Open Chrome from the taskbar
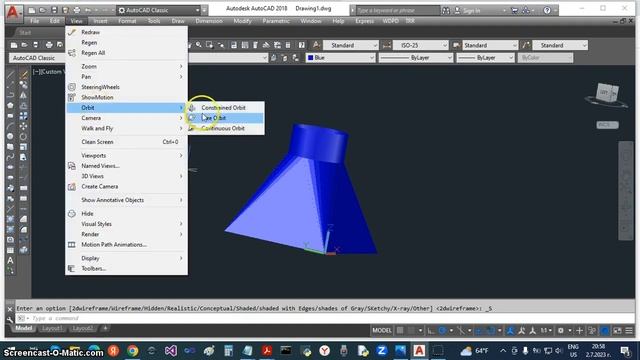The height and width of the screenshot is (360, 640). pyautogui.click(x=133, y=351)
